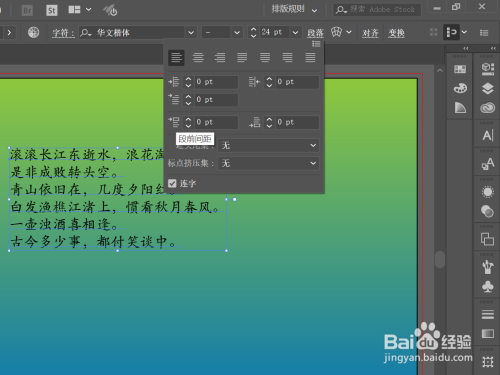This screenshot has width=500, height=375.
Task: Expand the envelope warp options dropdown arrow
Action: [349, 32]
